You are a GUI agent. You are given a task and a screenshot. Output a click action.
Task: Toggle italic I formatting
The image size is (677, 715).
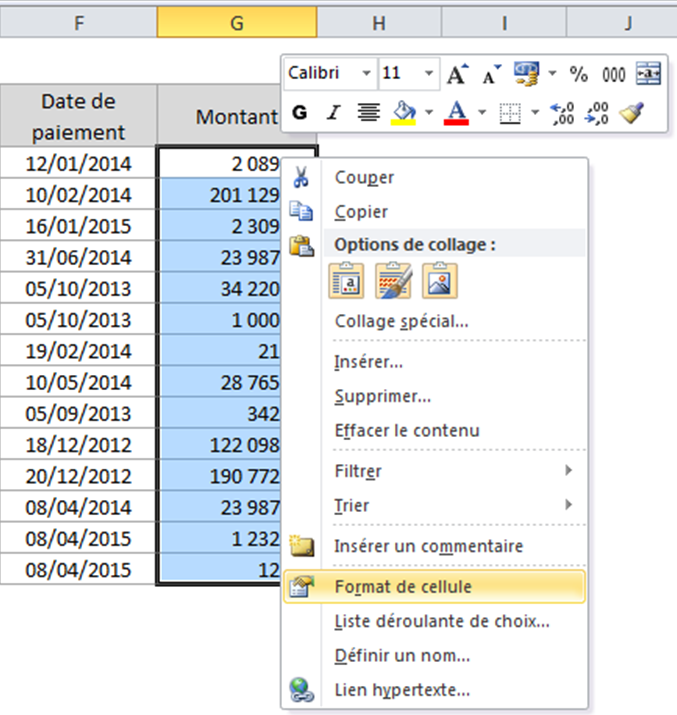(334, 112)
